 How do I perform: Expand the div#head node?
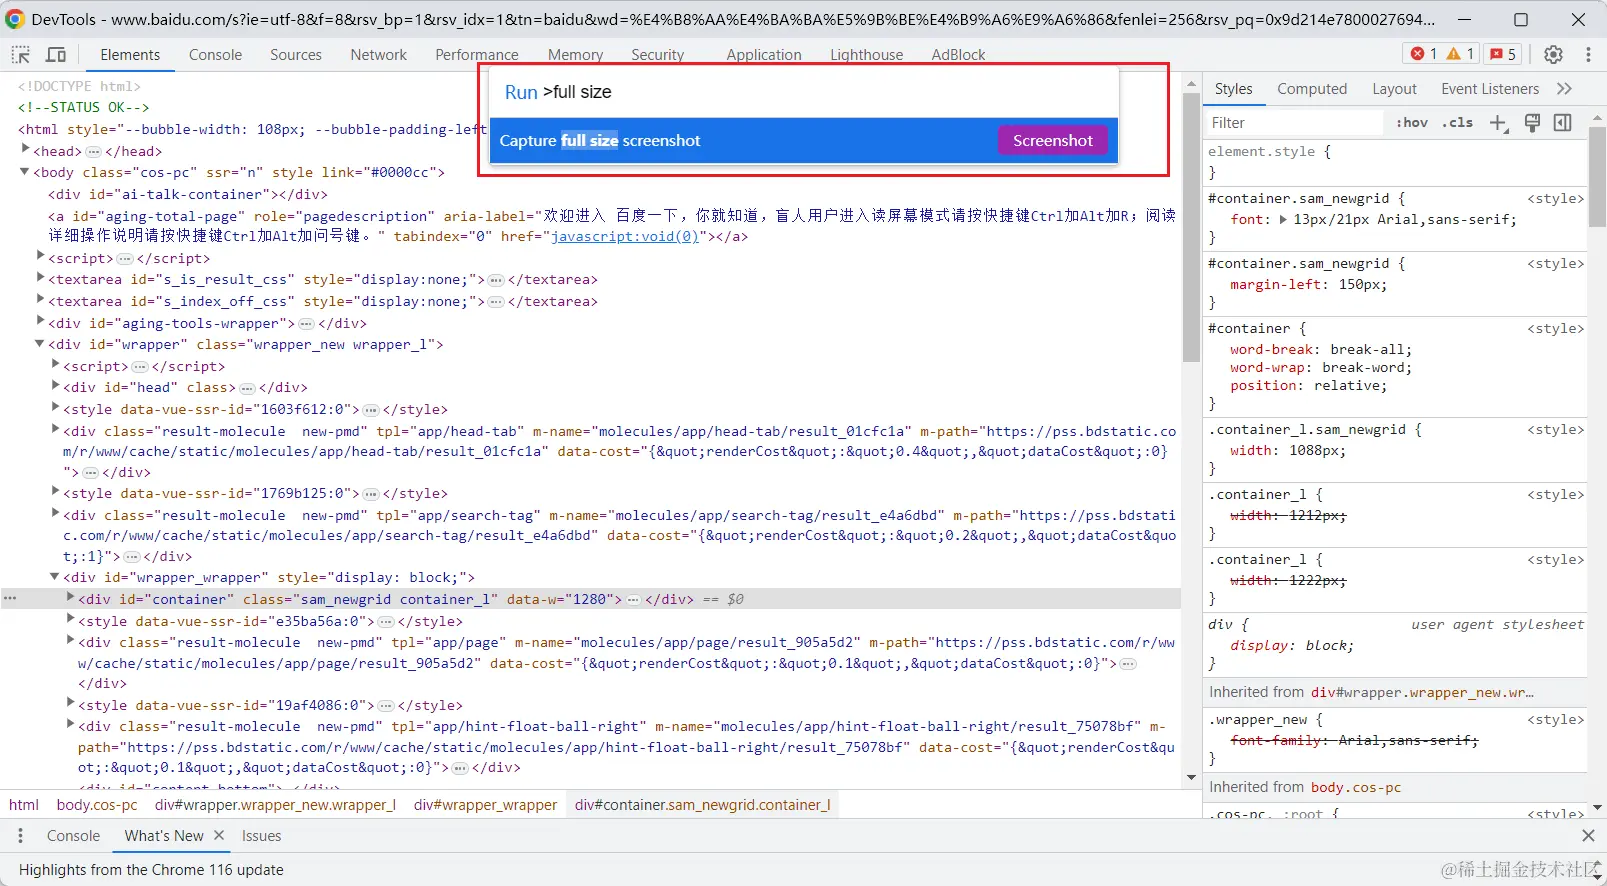(x=56, y=387)
